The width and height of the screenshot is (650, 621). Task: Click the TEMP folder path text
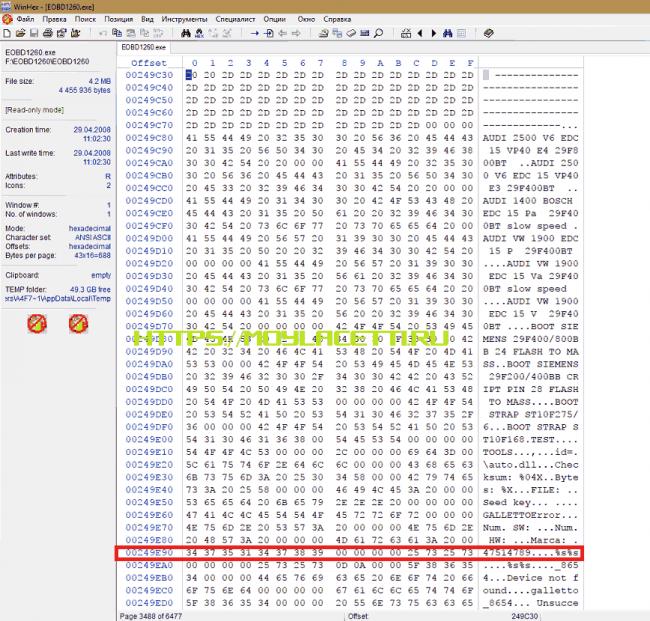(x=58, y=298)
